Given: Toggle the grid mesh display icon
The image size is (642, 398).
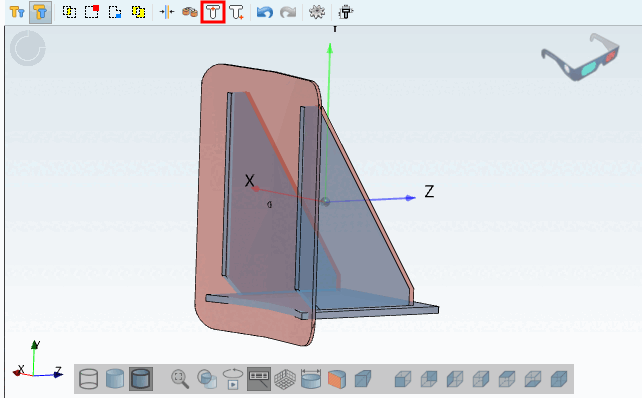Looking at the screenshot, I should [x=285, y=379].
